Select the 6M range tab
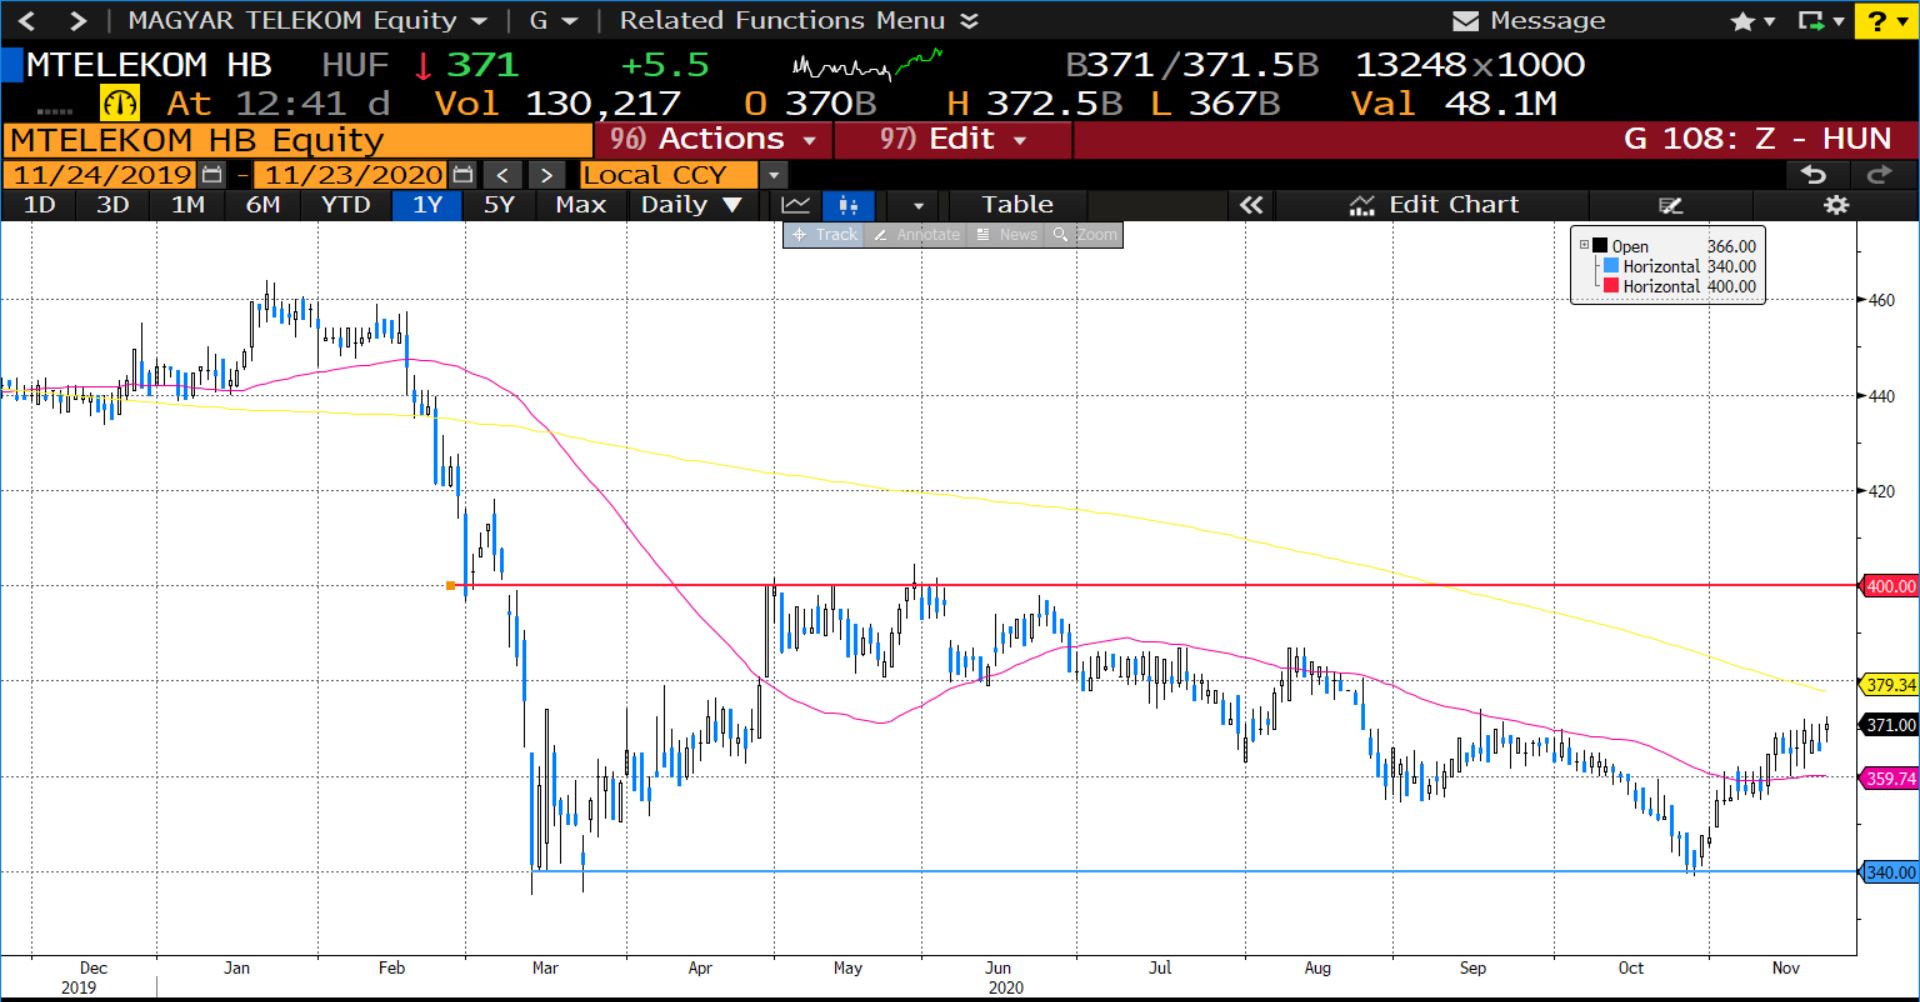 262,205
